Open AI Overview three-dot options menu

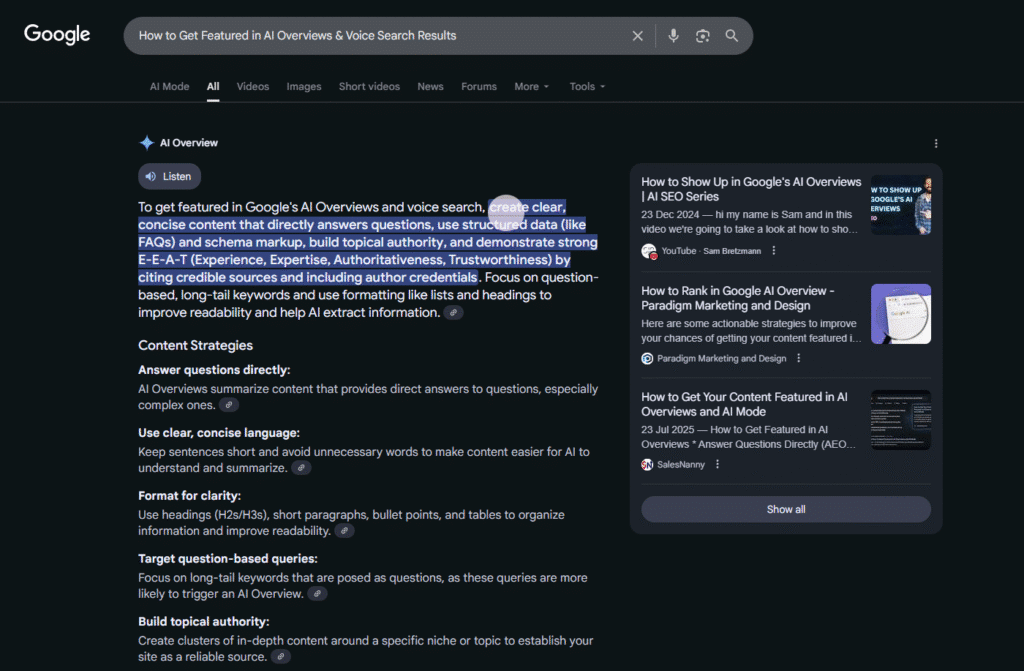pos(936,144)
